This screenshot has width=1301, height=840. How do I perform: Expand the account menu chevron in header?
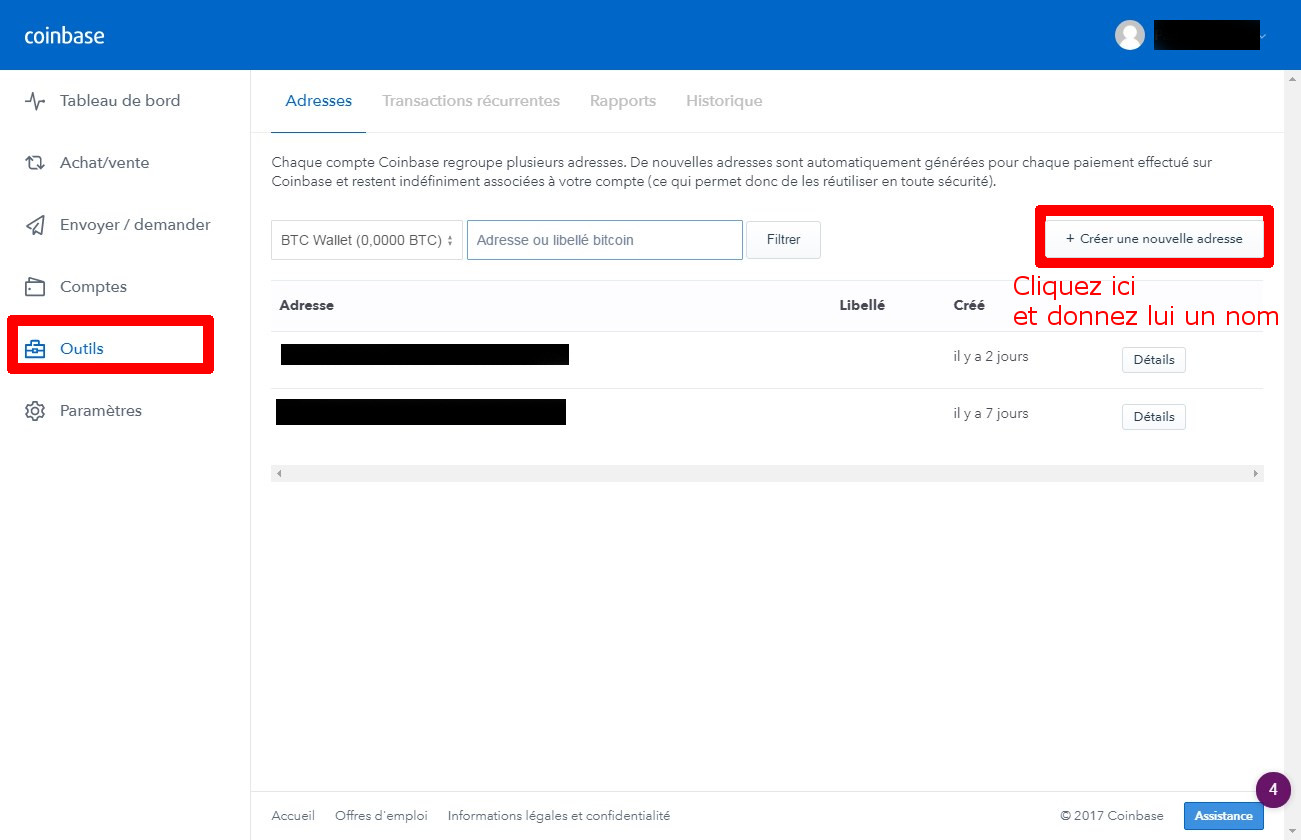pos(1263,36)
